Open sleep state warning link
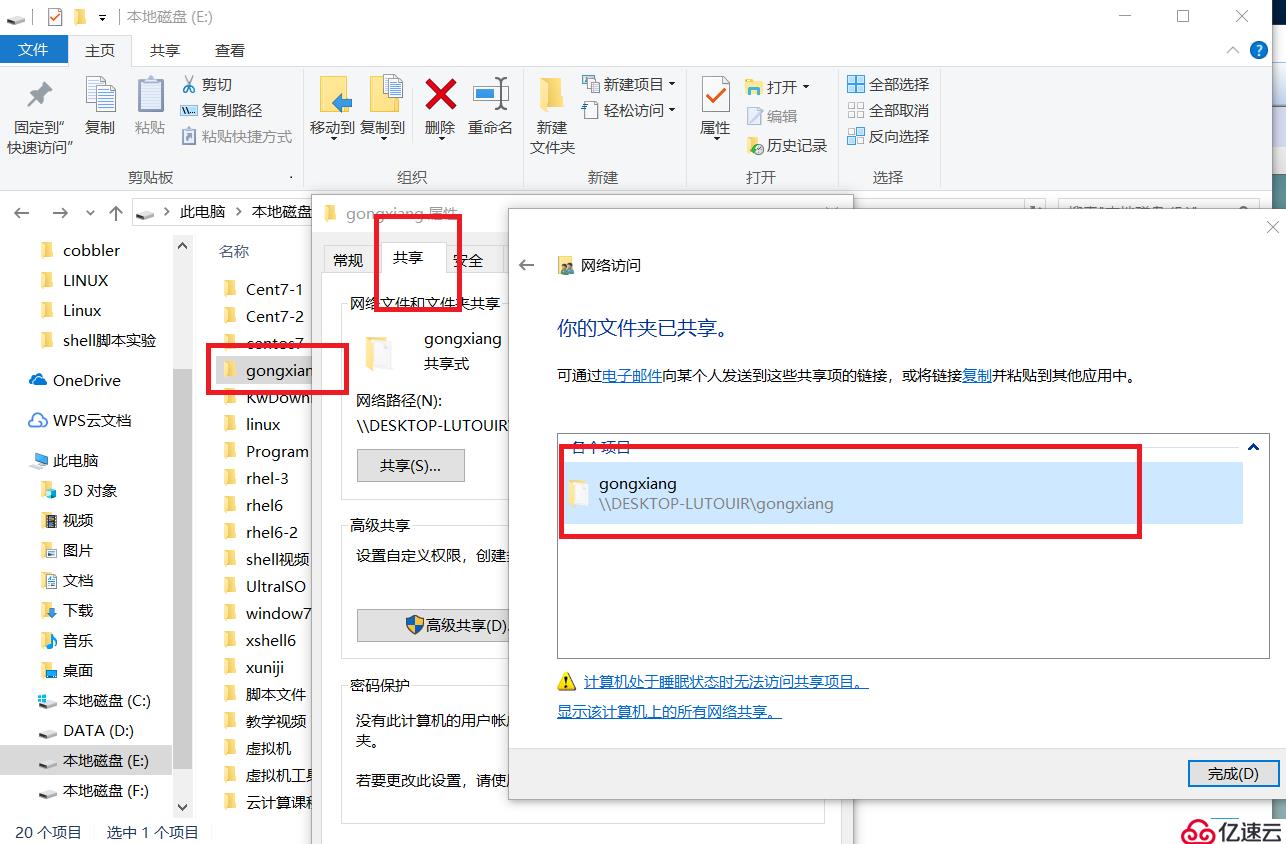Screen dimensions: 1286x844 tap(726, 682)
